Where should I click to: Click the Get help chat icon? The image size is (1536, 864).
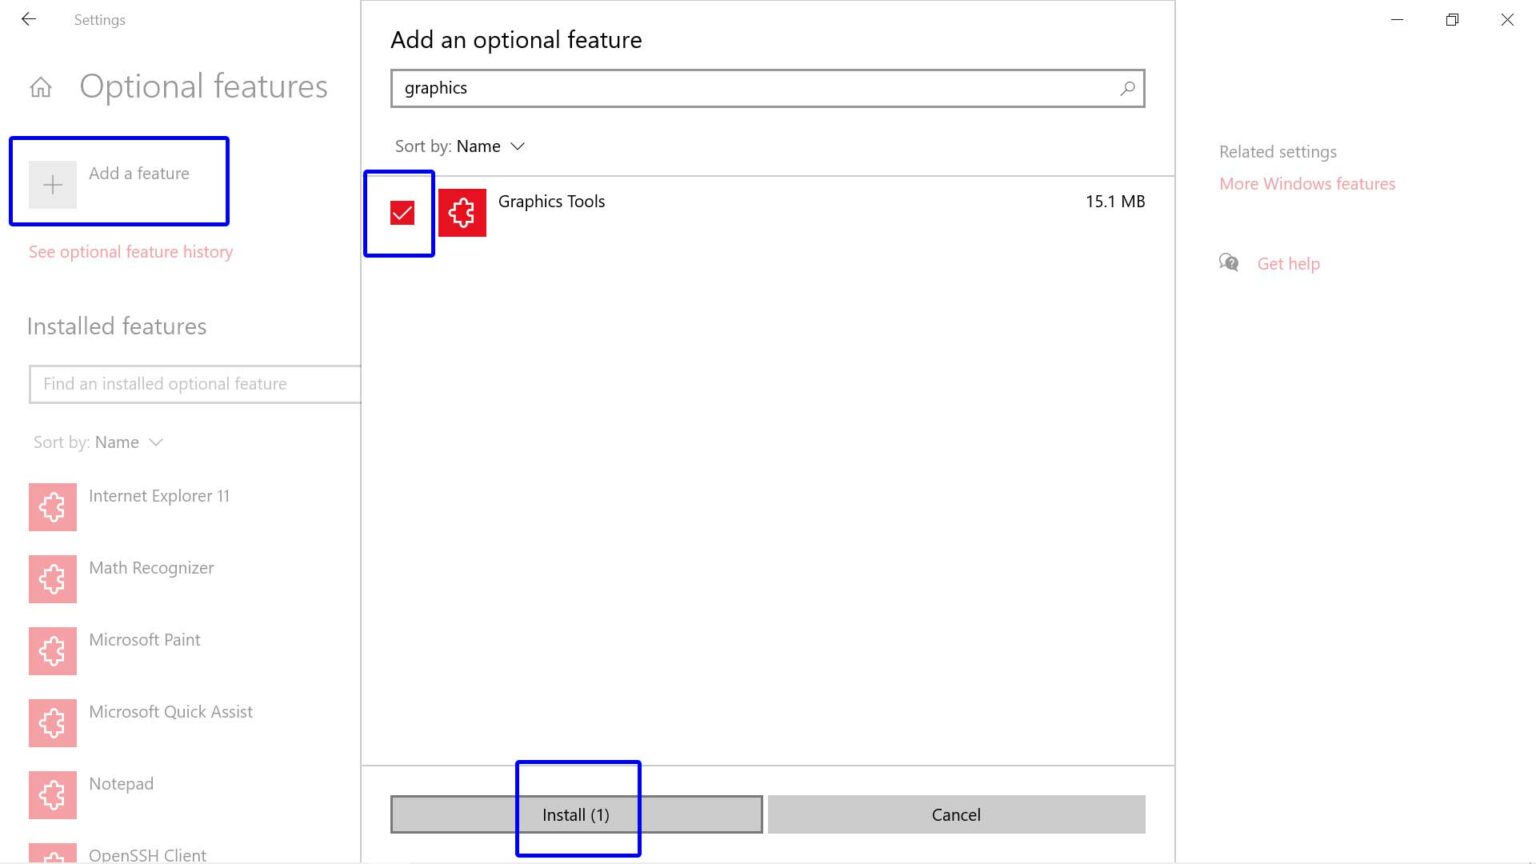[1229, 263]
